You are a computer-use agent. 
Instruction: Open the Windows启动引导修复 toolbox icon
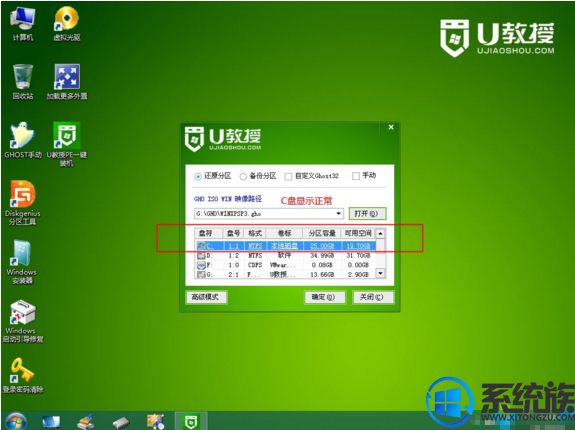[x=23, y=321]
